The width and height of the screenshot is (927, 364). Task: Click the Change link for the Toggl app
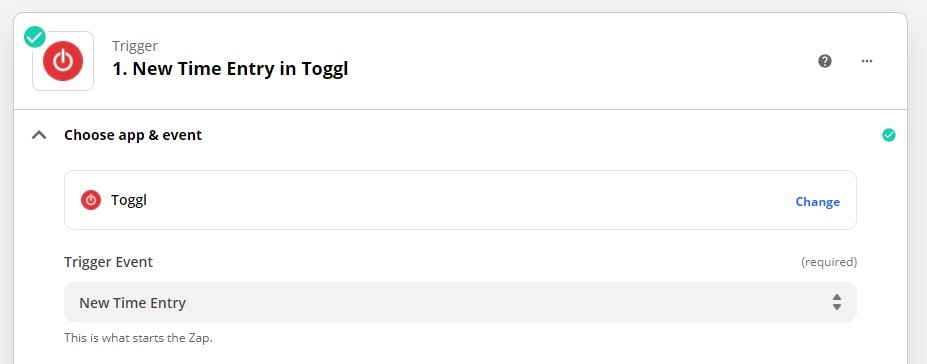(x=818, y=202)
